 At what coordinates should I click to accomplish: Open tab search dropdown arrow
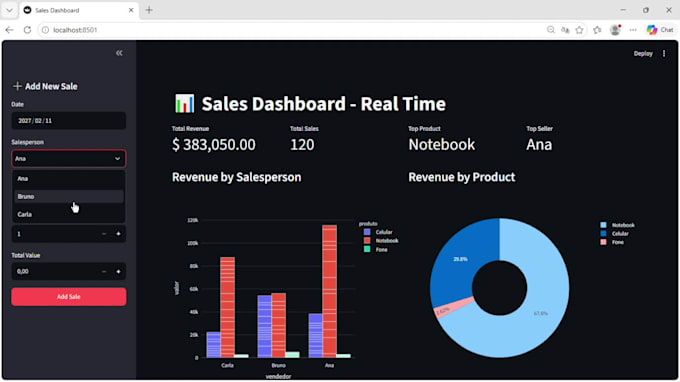(x=9, y=10)
